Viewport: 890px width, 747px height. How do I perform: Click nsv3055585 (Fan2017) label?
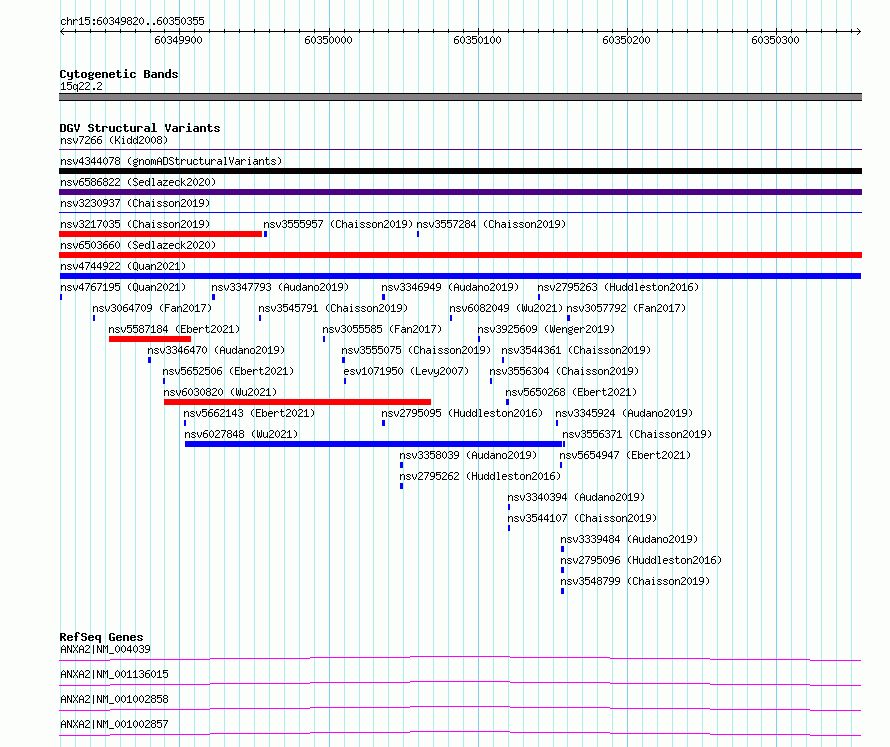click(x=382, y=329)
